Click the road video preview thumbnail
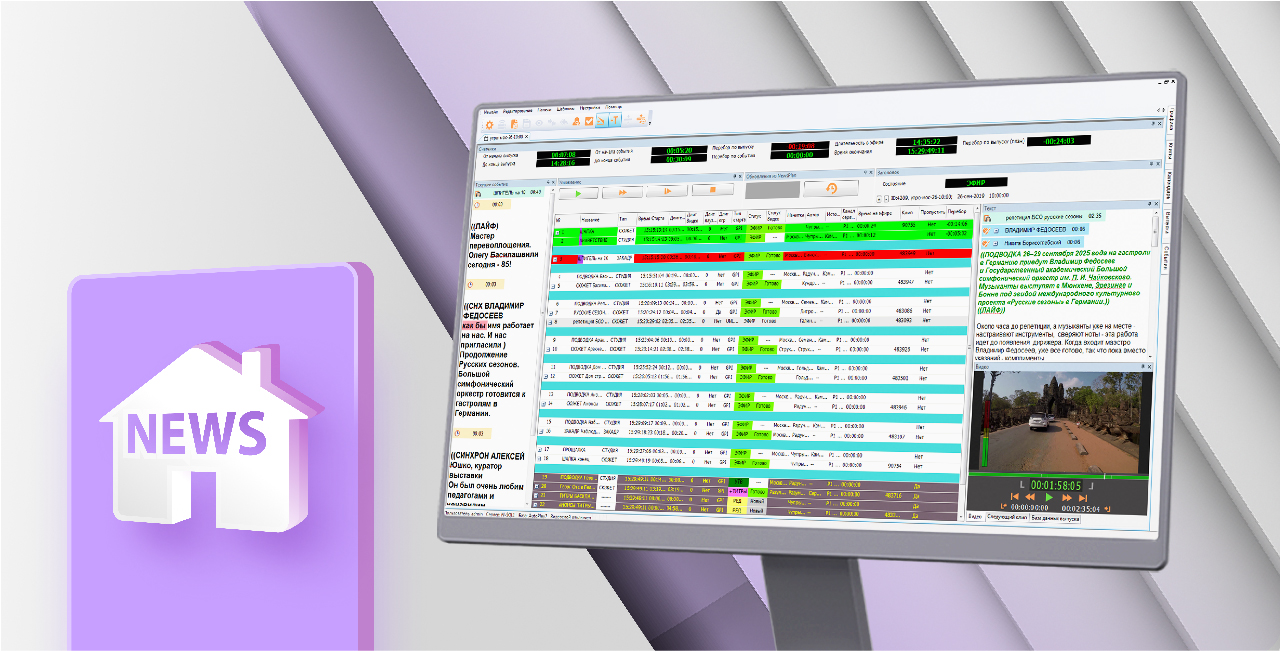The image size is (1280, 651). click(x=1060, y=420)
